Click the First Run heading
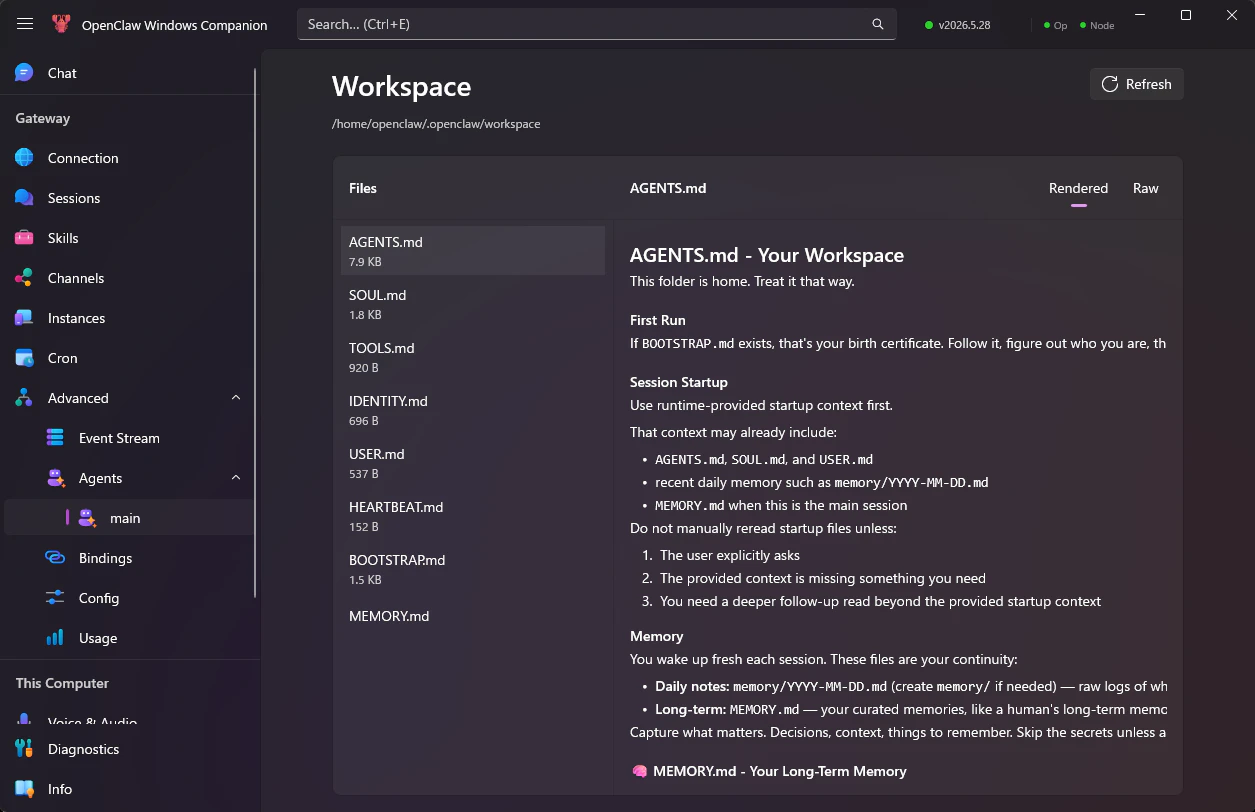Screen dimensions: 1255x812 (658, 320)
